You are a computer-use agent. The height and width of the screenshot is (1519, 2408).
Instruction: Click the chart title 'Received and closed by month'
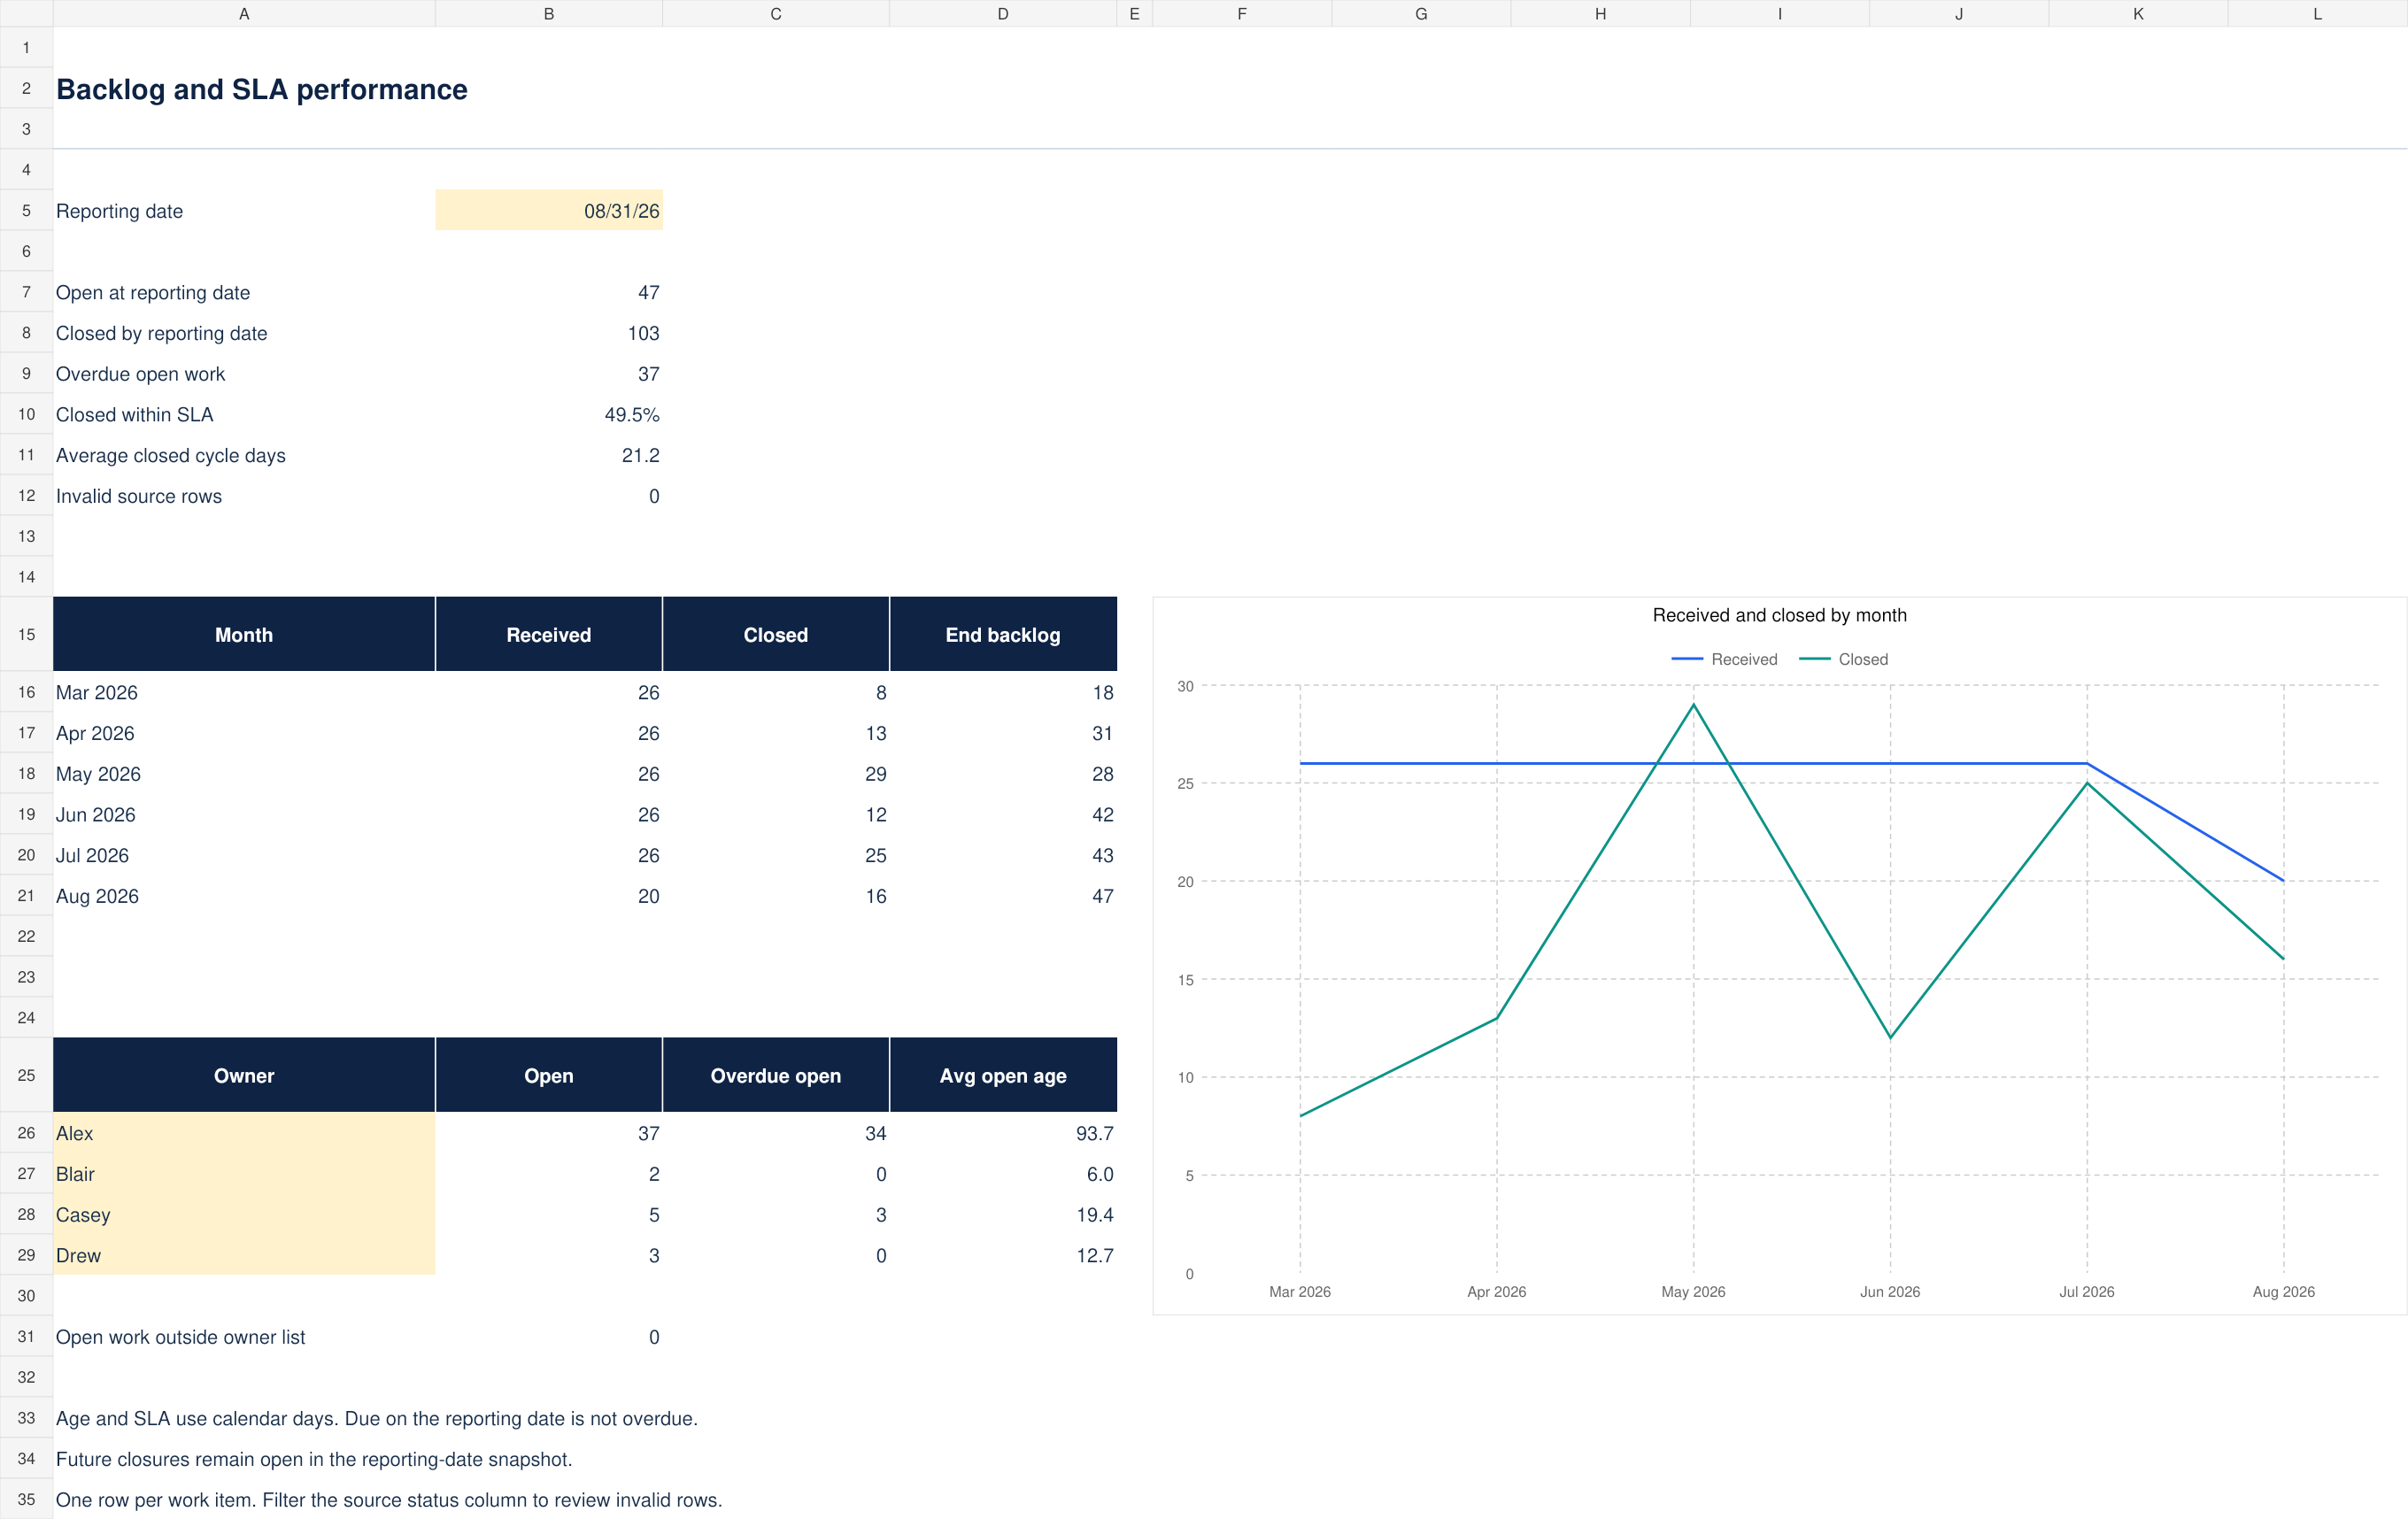click(1779, 615)
